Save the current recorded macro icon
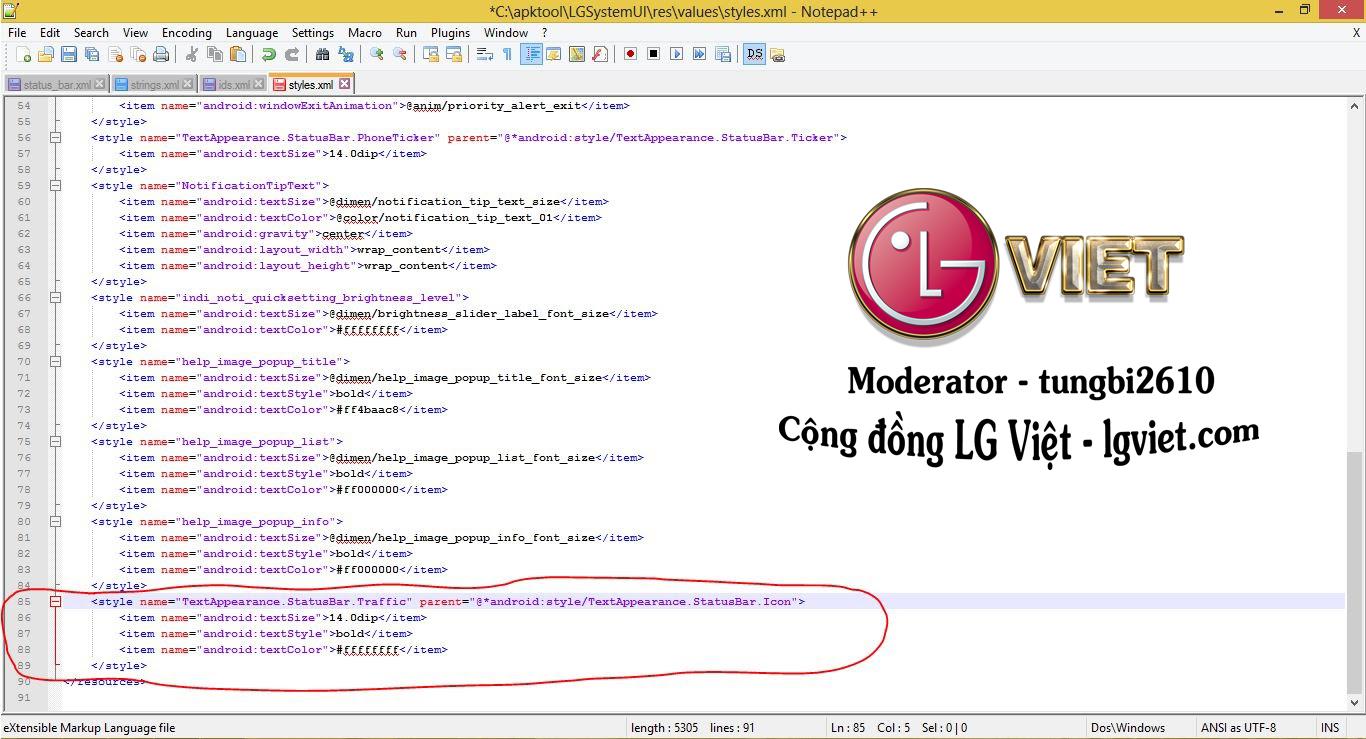Image resolution: width=1366 pixels, height=739 pixels. coord(722,54)
